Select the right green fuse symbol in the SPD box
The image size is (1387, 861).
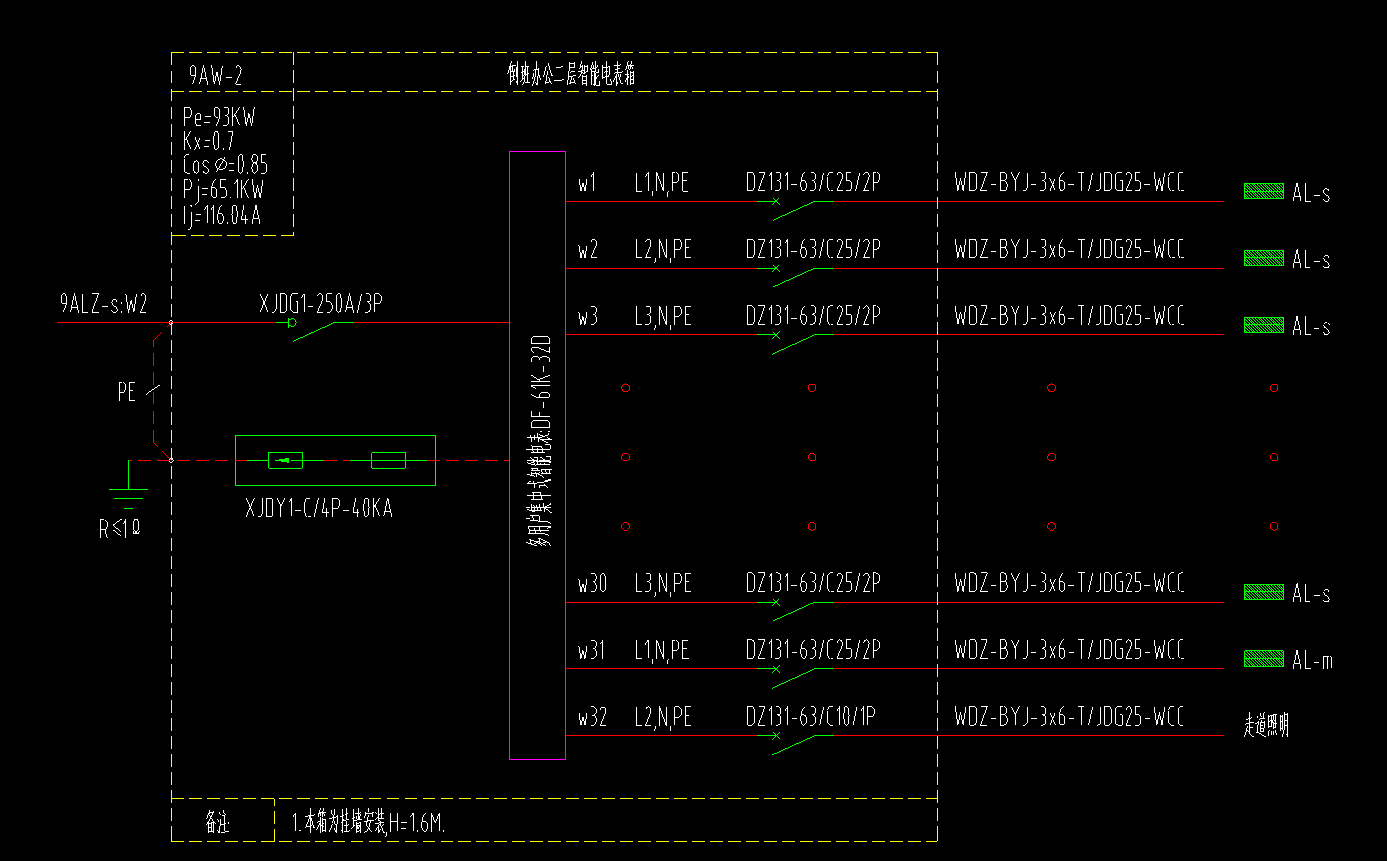tap(388, 460)
